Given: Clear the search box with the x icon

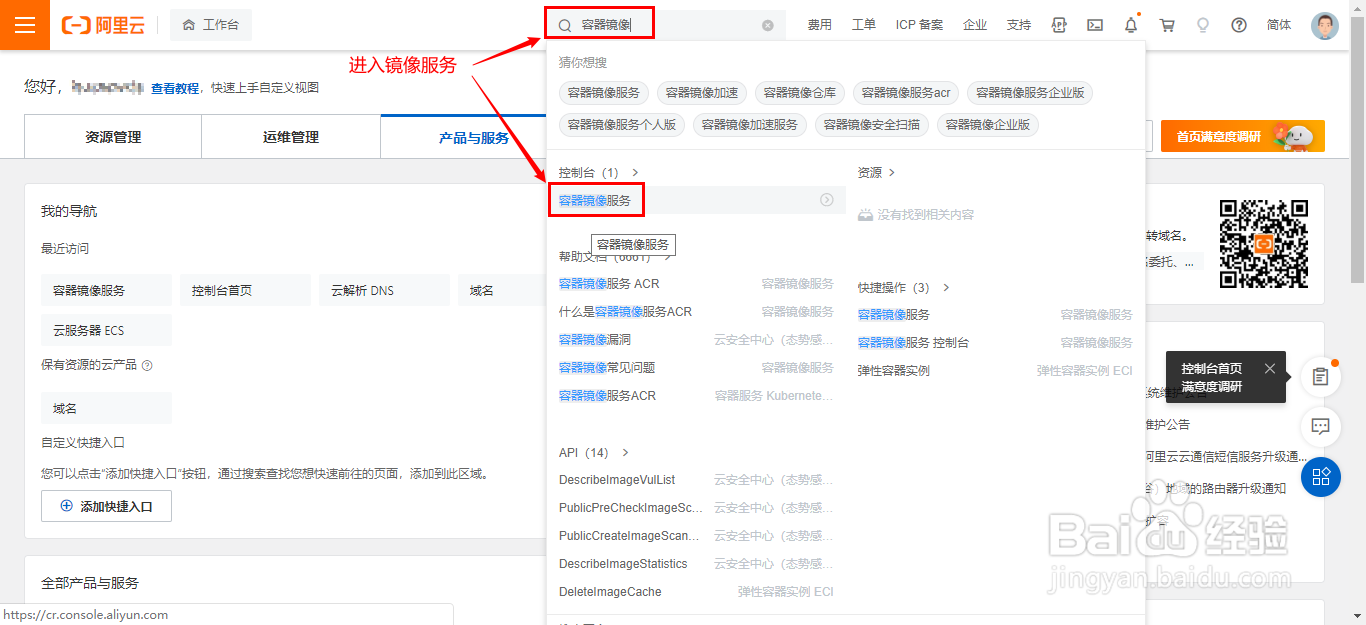Looking at the screenshot, I should [x=768, y=25].
